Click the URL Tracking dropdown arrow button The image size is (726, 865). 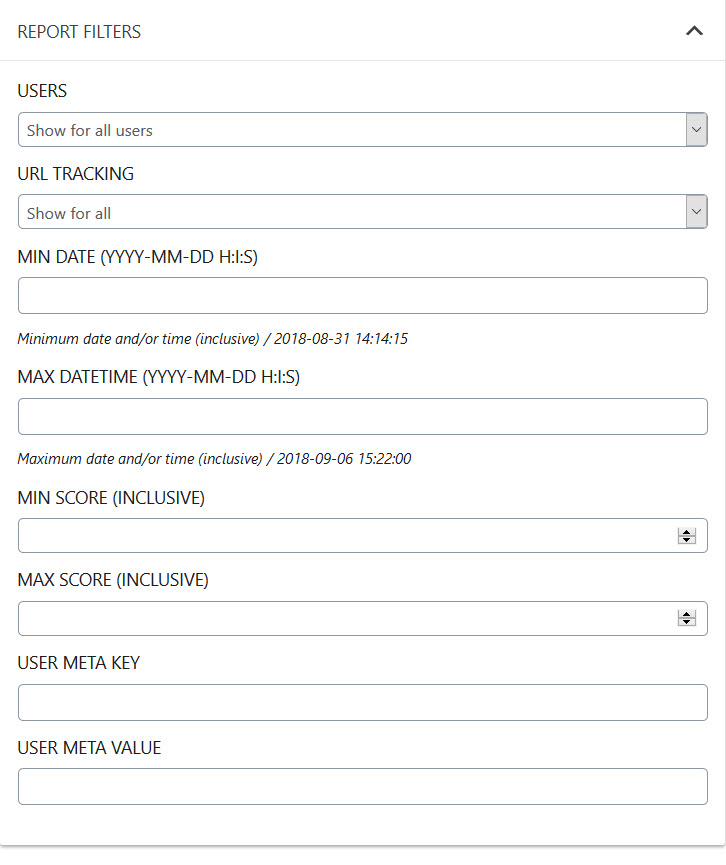click(x=696, y=211)
